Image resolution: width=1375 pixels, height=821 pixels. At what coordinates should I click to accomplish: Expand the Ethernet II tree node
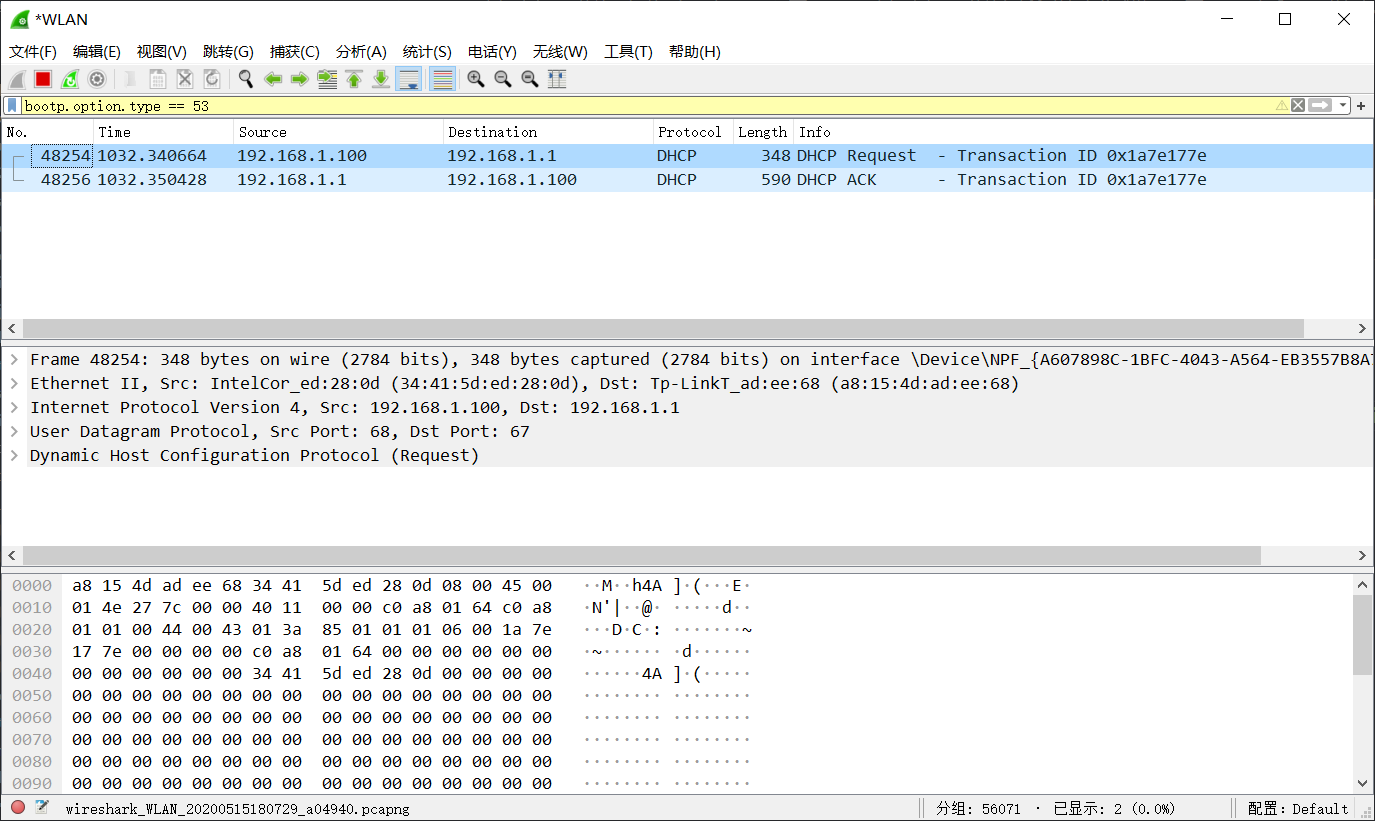tap(15, 384)
